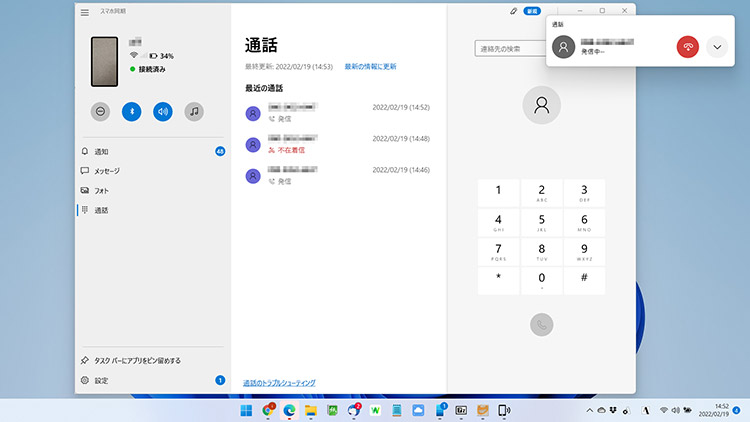Open メッセージ (Messages) in sidebar
The width and height of the screenshot is (750, 422).
106,171
